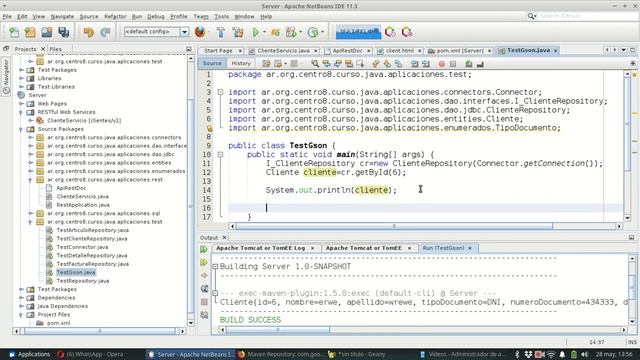This screenshot has width=640, height=360.
Task: Click the lightbulb hint on line 7
Action: [209, 128]
